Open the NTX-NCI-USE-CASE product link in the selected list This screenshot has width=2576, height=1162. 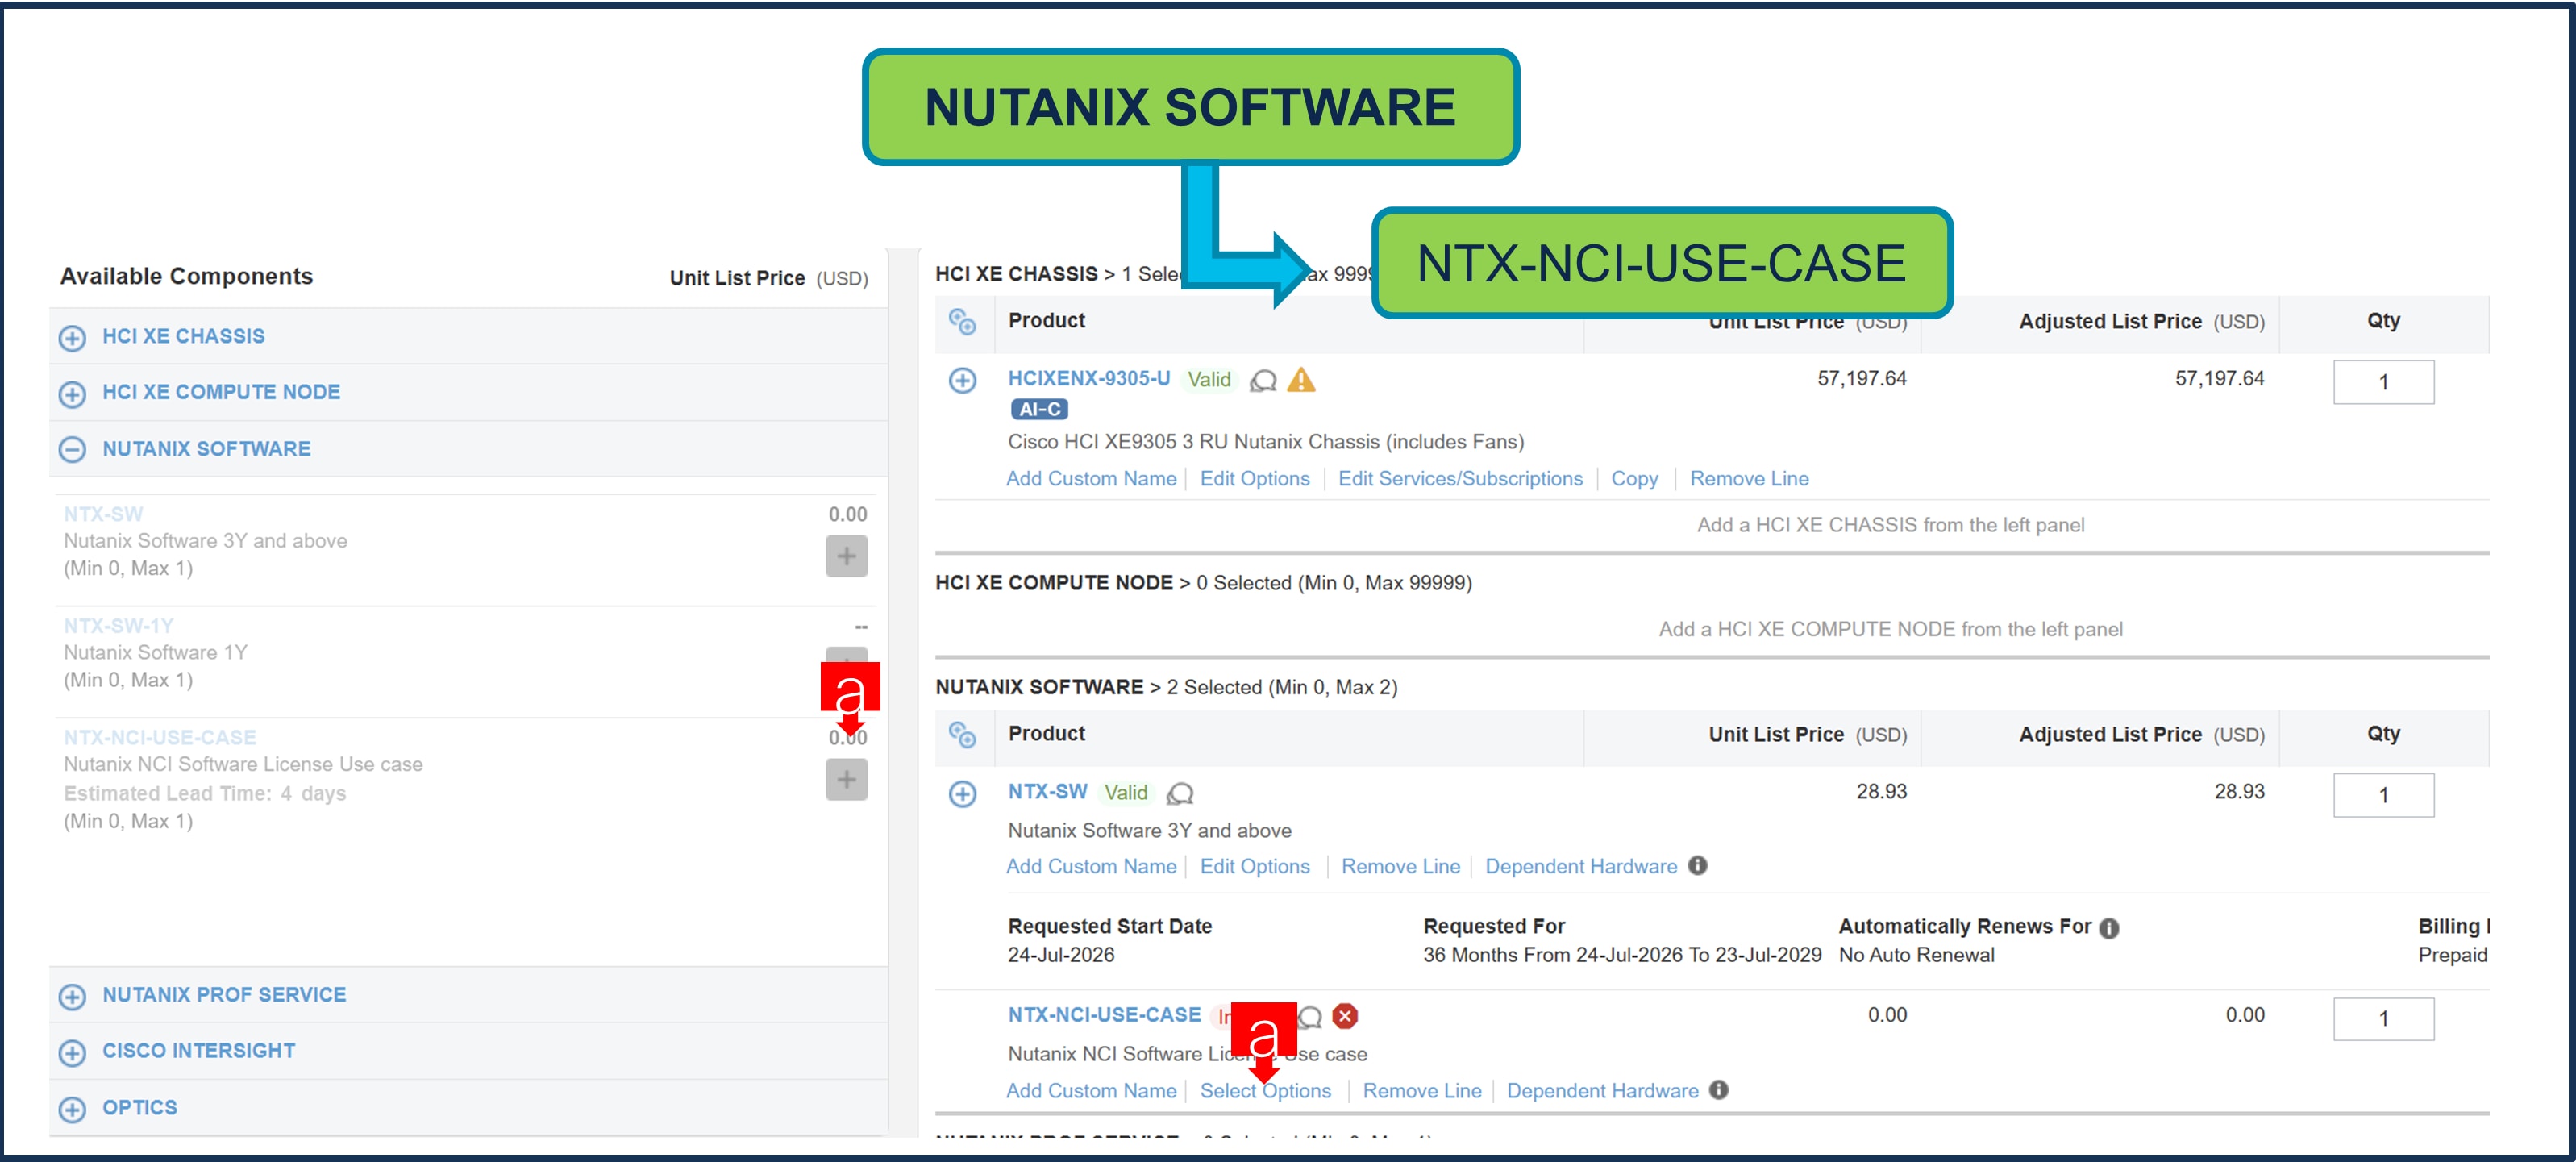pyautogui.click(x=1104, y=1014)
